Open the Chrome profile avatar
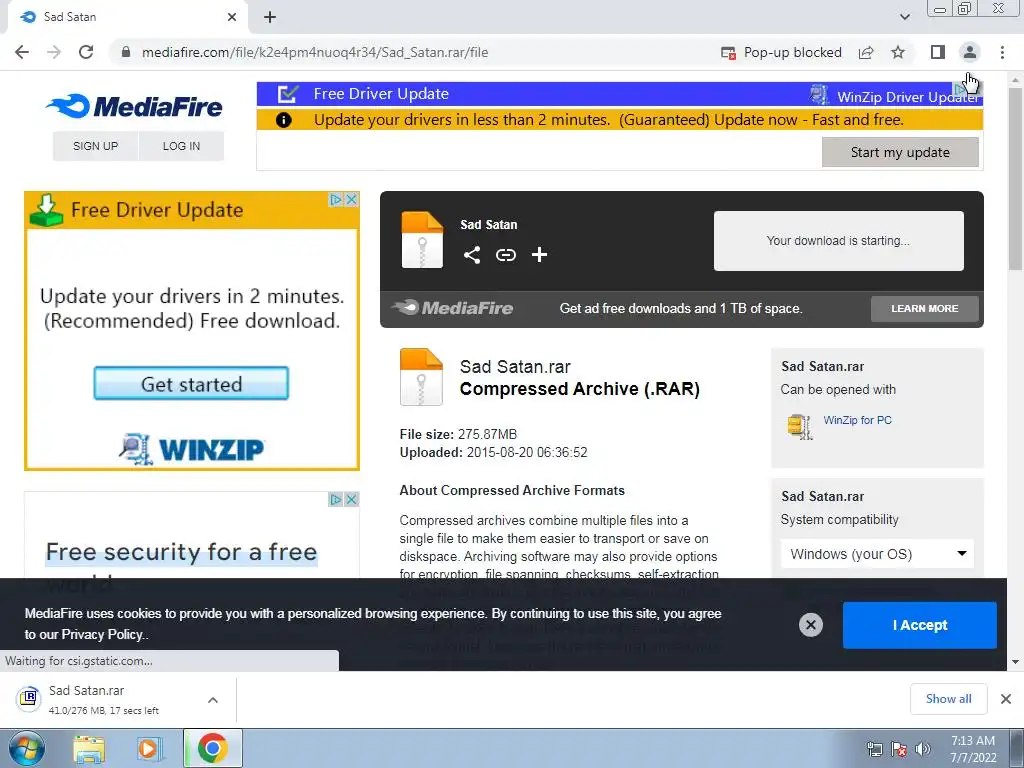 pyautogui.click(x=970, y=52)
